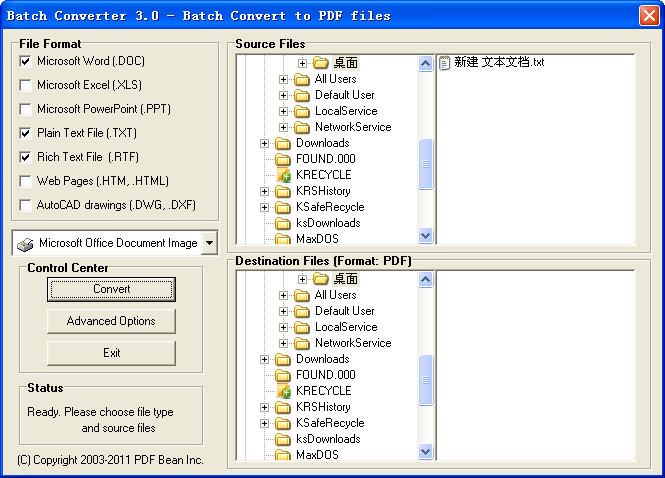The width and height of the screenshot is (665, 478).
Task: Check the AutoCAD drawings (.DWG, .DXF) option
Action: coord(25,205)
